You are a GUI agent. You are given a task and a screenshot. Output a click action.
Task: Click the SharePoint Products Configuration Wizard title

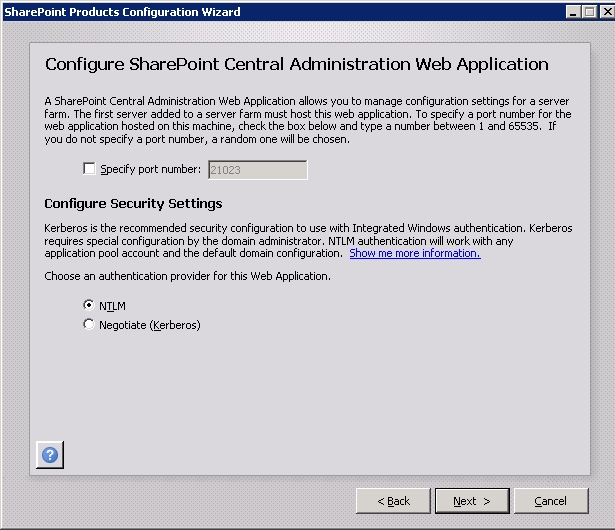pos(122,12)
